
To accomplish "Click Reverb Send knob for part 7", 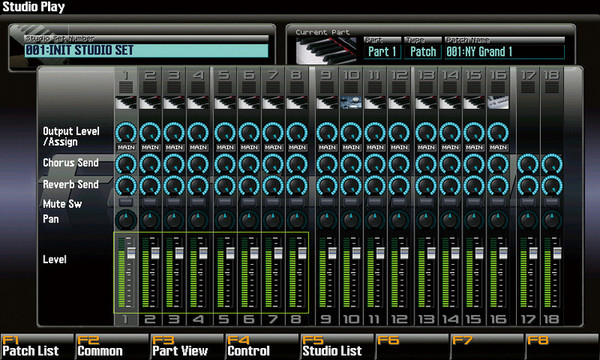I will click(273, 186).
